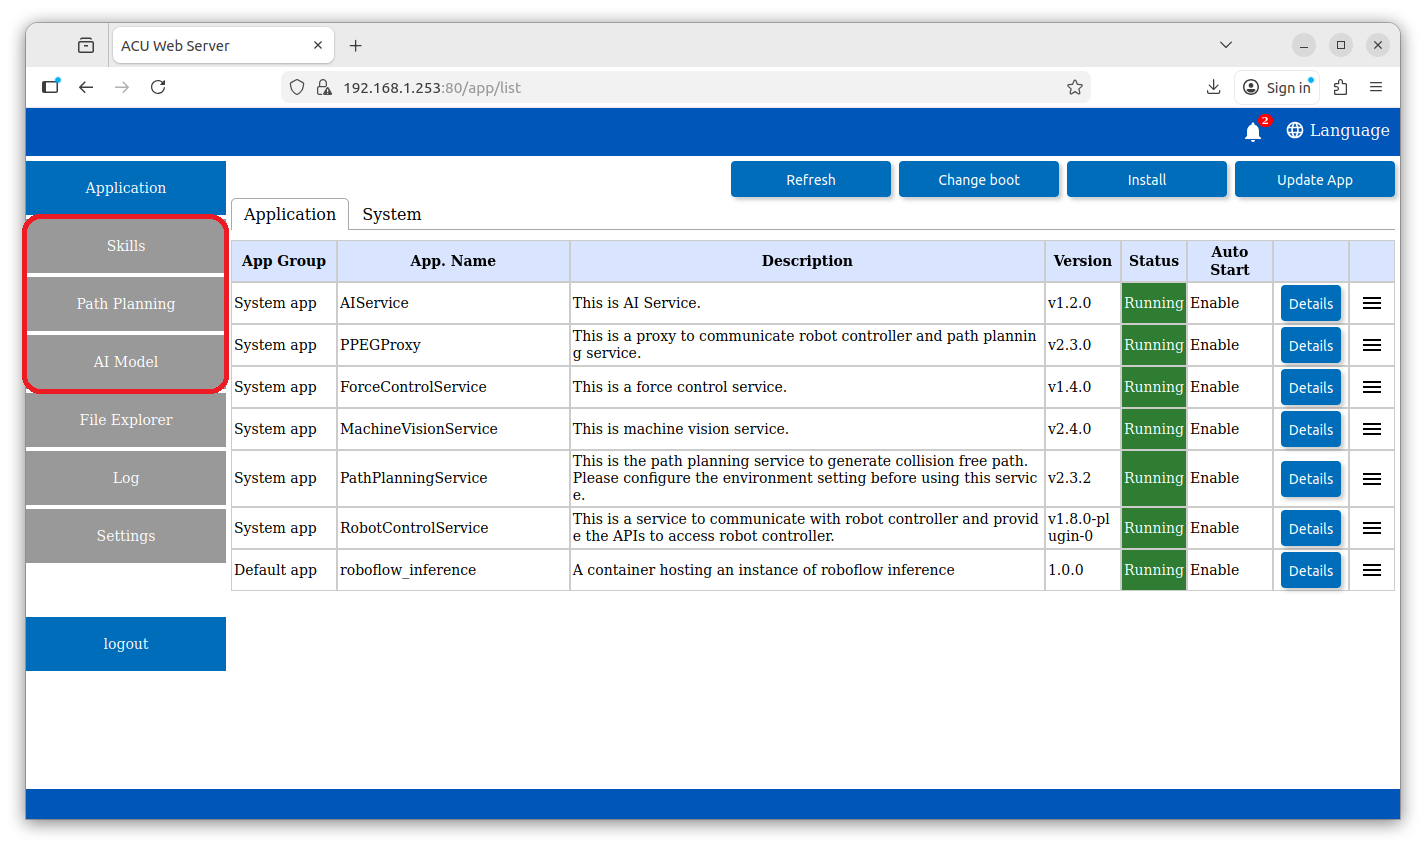Open the browser extensions puzzle icon
This screenshot has width=1426, height=848.
click(1341, 87)
